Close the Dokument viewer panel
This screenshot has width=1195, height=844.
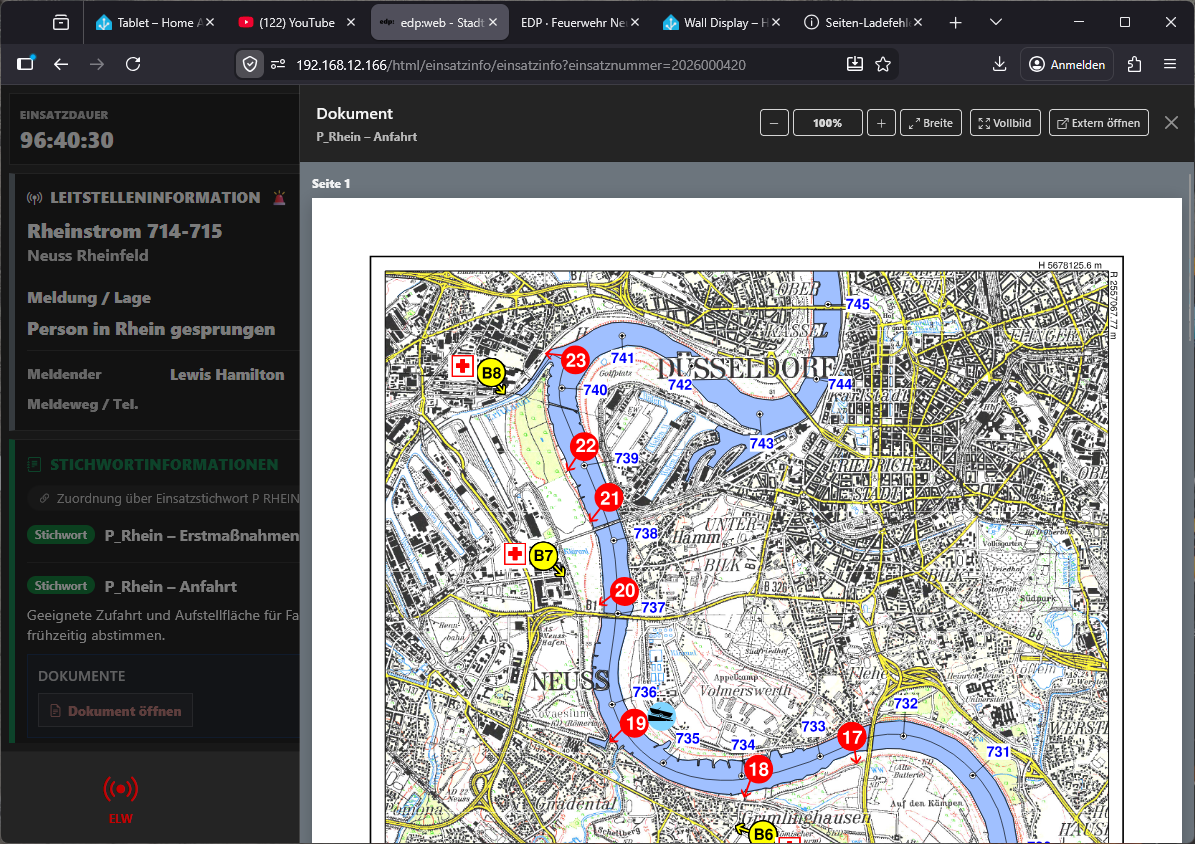click(1172, 122)
